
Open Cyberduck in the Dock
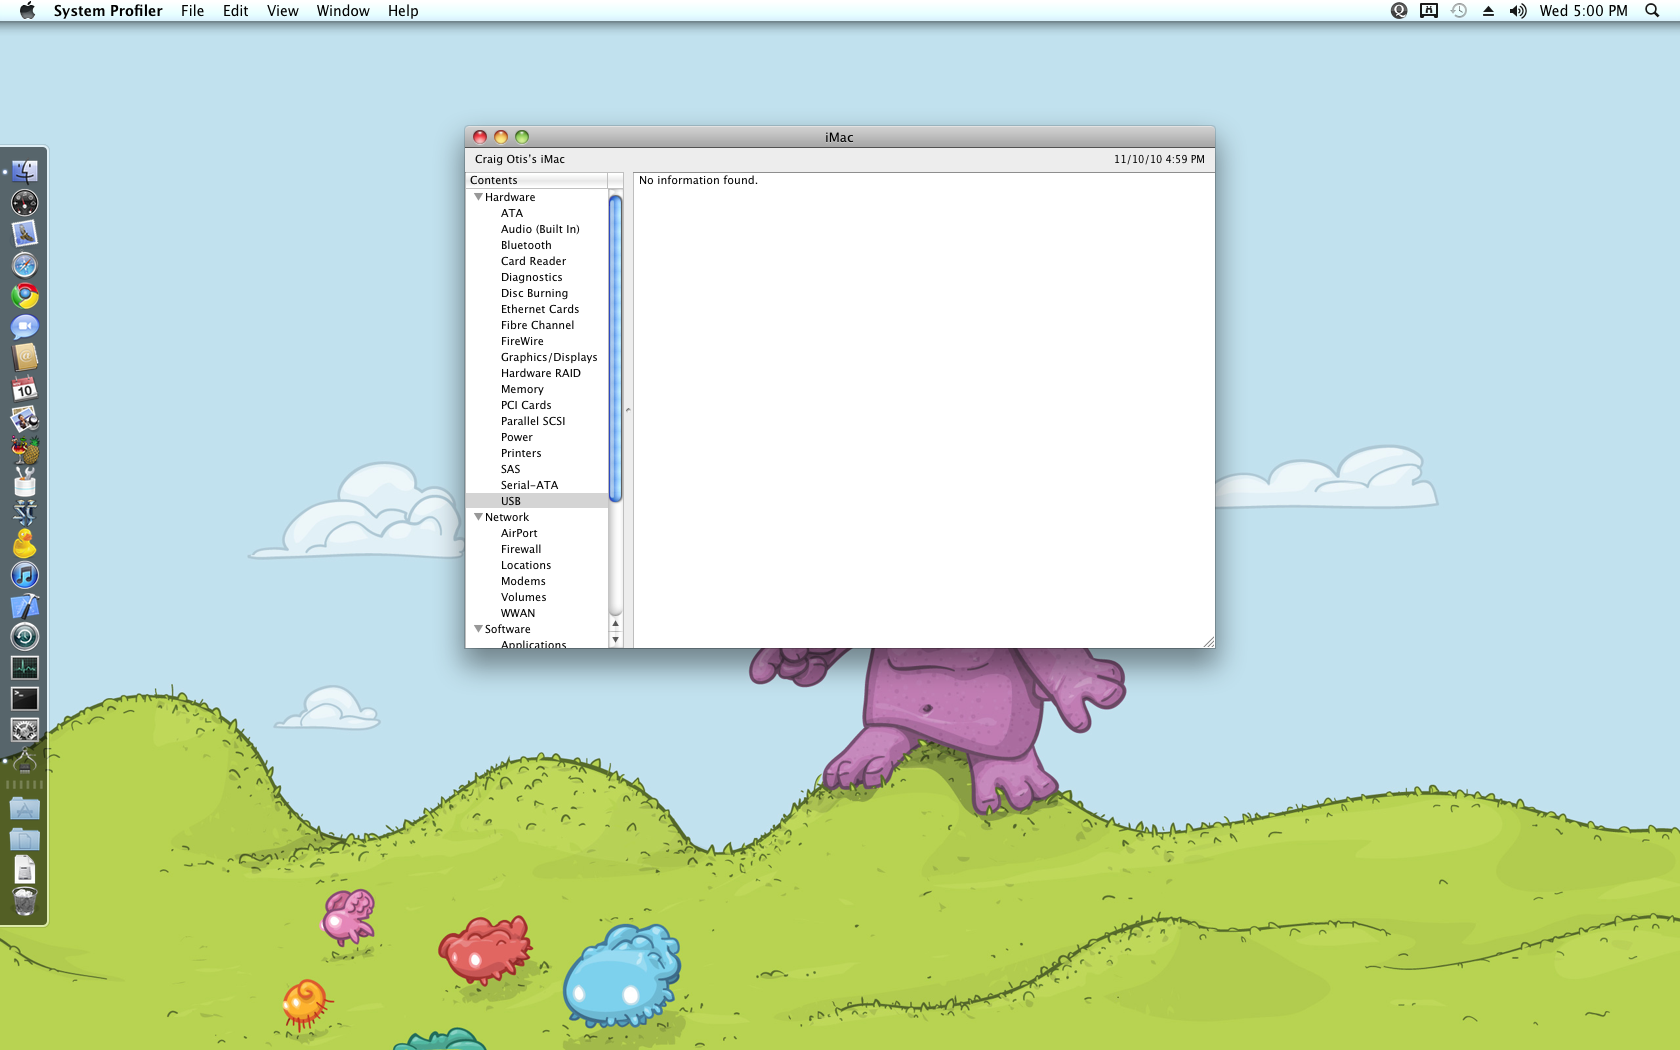point(24,544)
